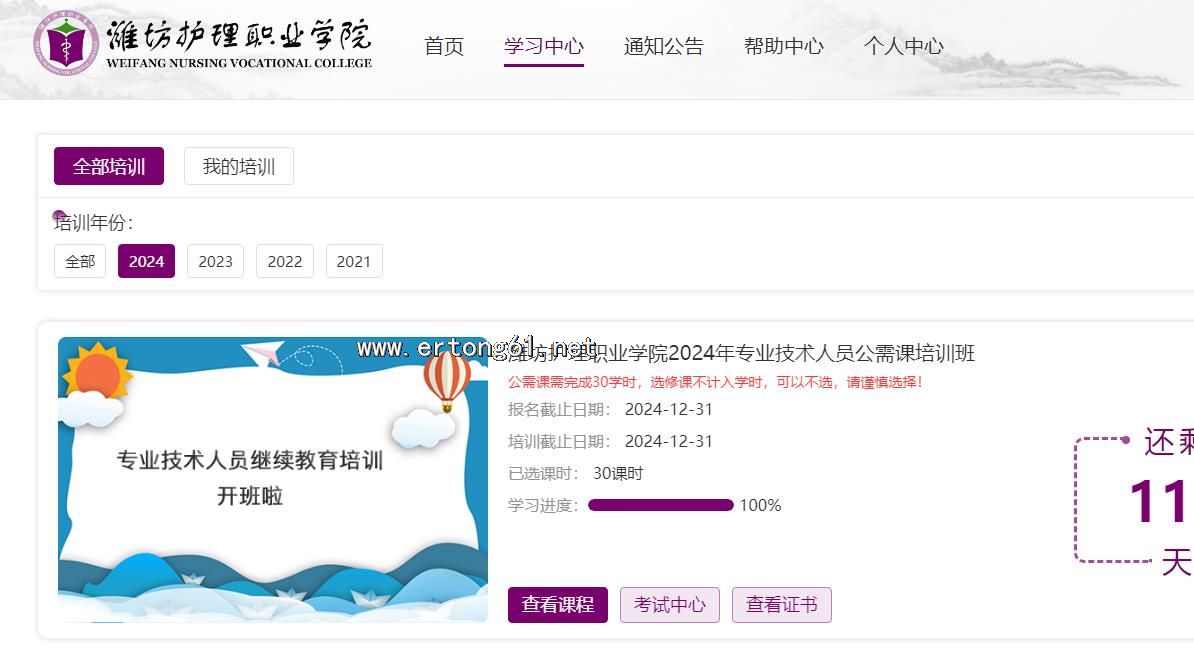Choose the 2021 training year
The height and width of the screenshot is (660, 1194).
tap(353, 261)
